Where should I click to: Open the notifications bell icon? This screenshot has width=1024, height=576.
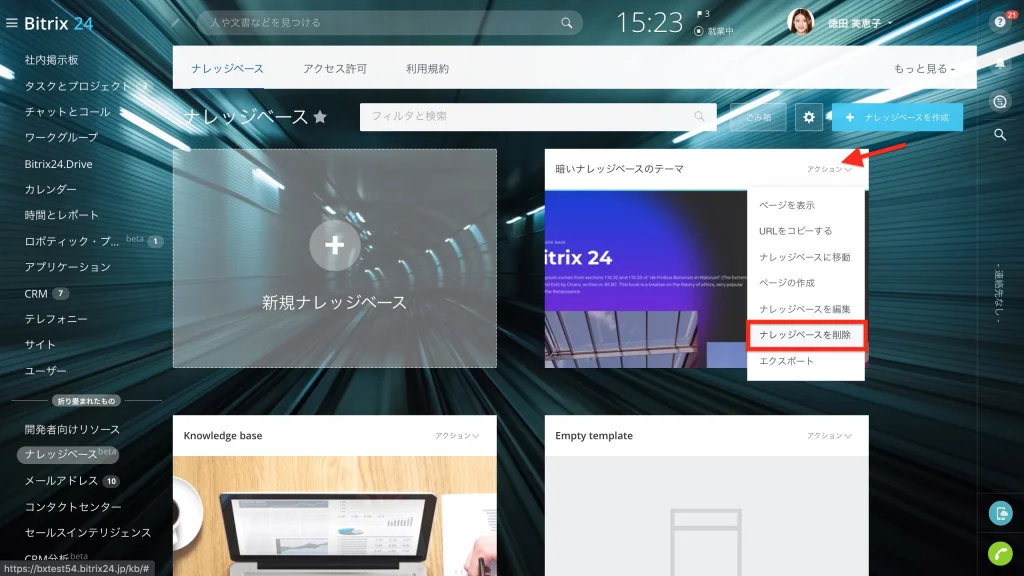click(1000, 64)
